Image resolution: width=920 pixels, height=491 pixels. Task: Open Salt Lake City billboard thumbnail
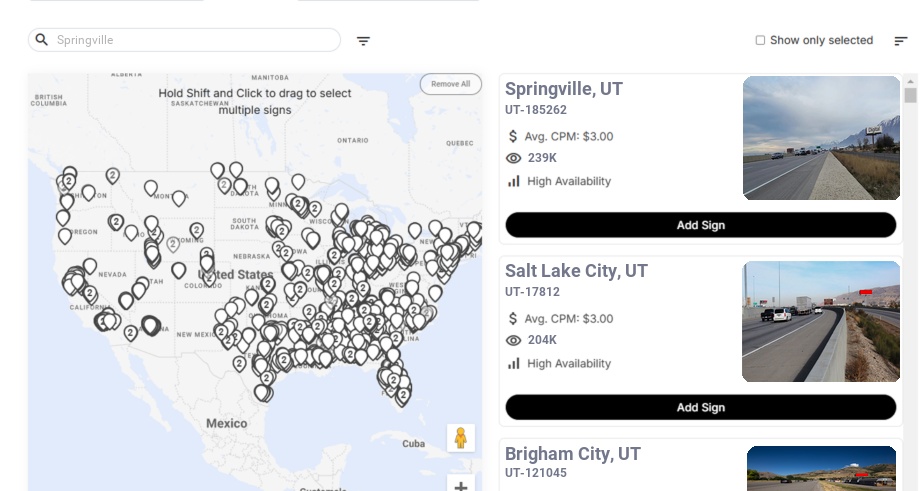(x=821, y=321)
